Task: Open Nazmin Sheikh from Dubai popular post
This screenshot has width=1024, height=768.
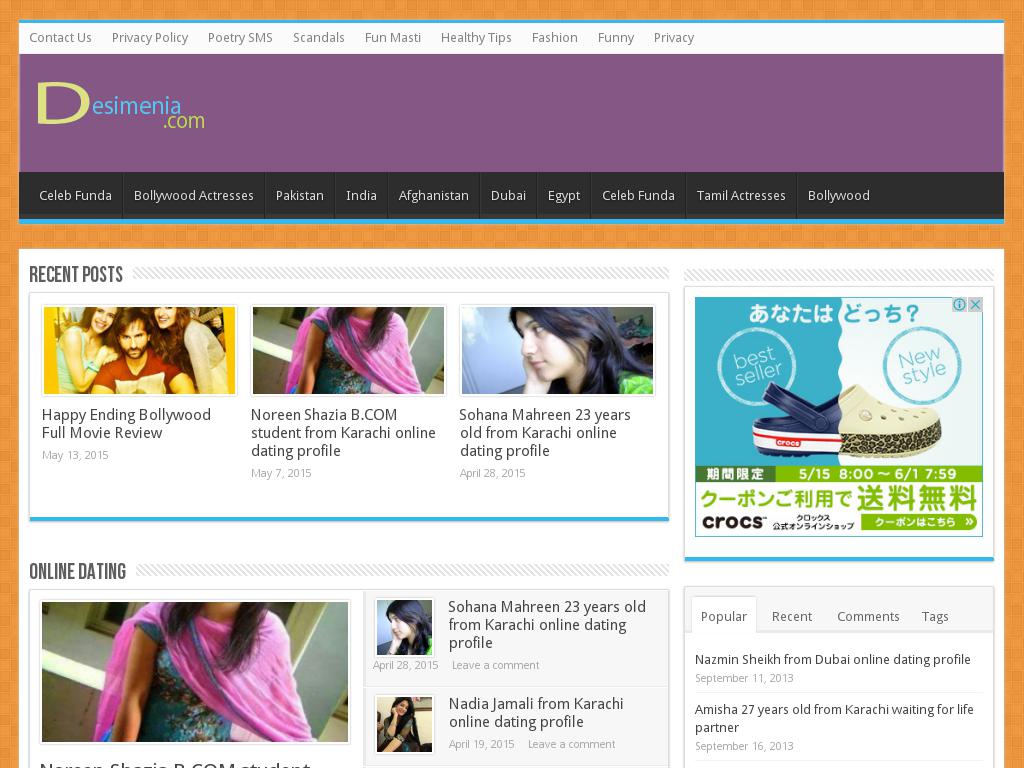Action: [833, 659]
